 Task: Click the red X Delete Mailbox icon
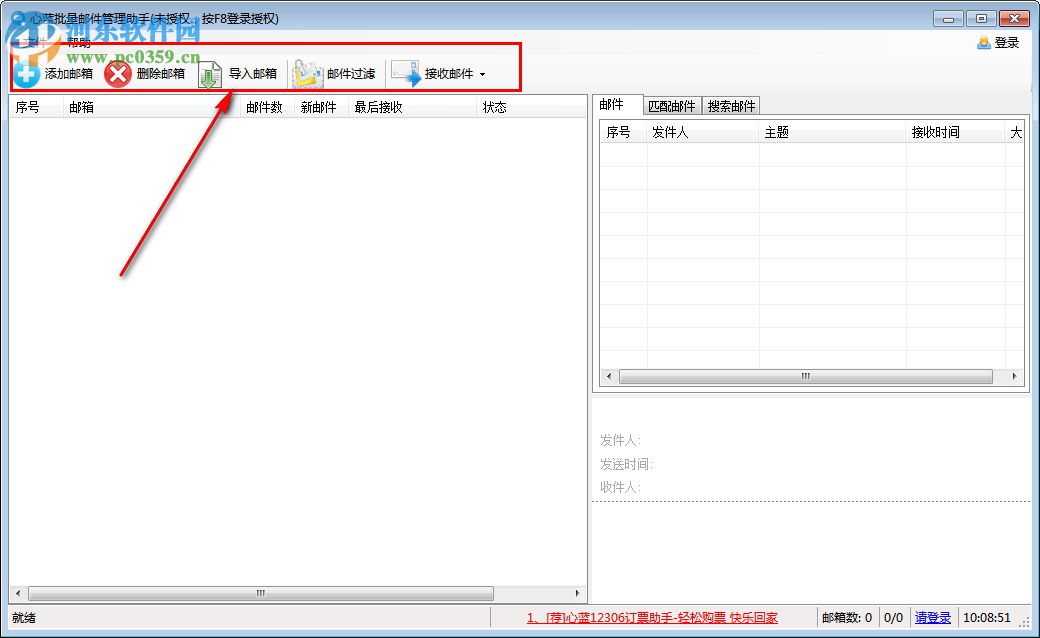118,74
